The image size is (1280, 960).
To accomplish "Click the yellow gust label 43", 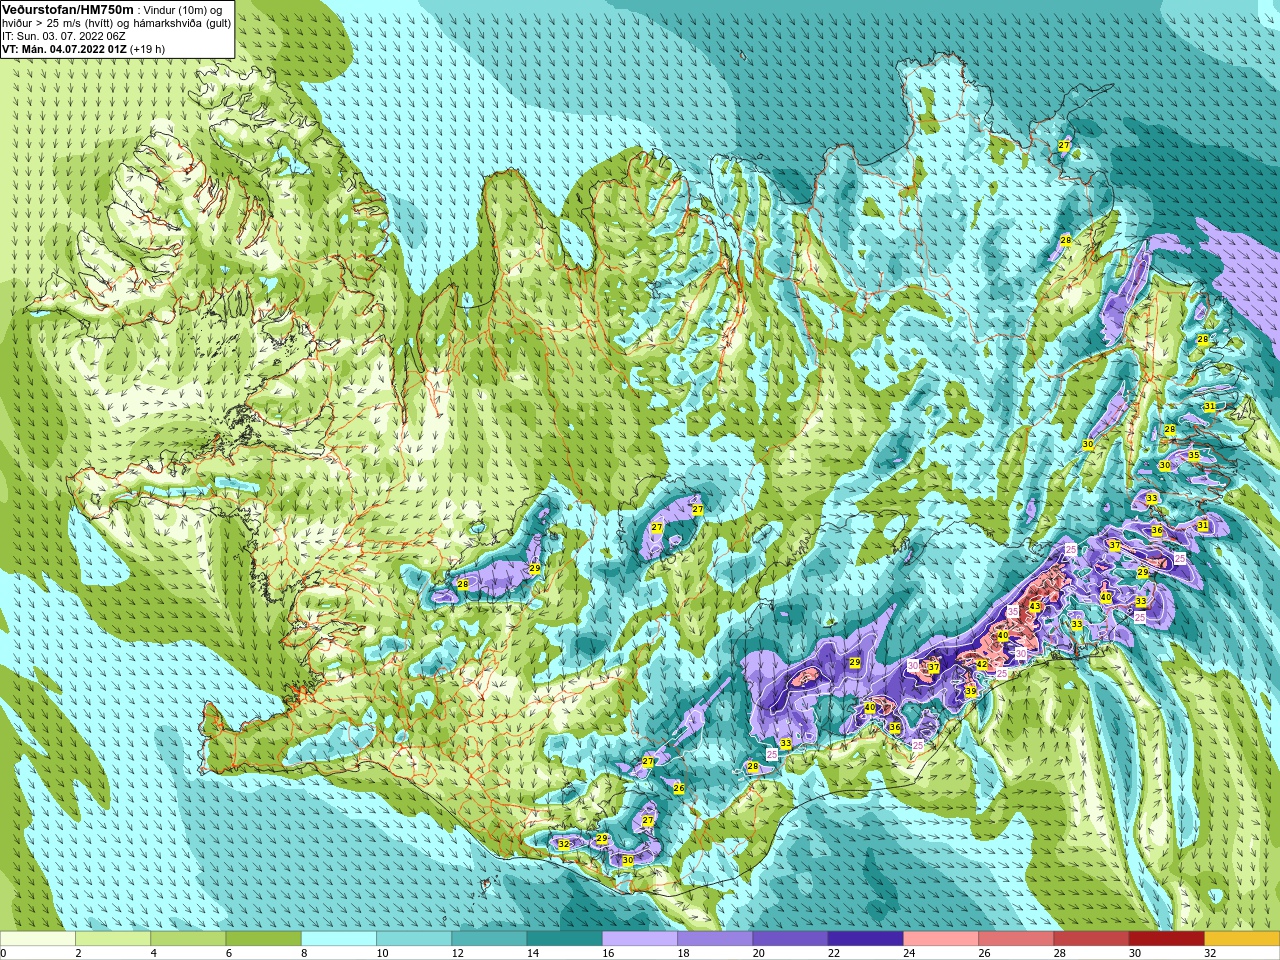I will click(1035, 607).
